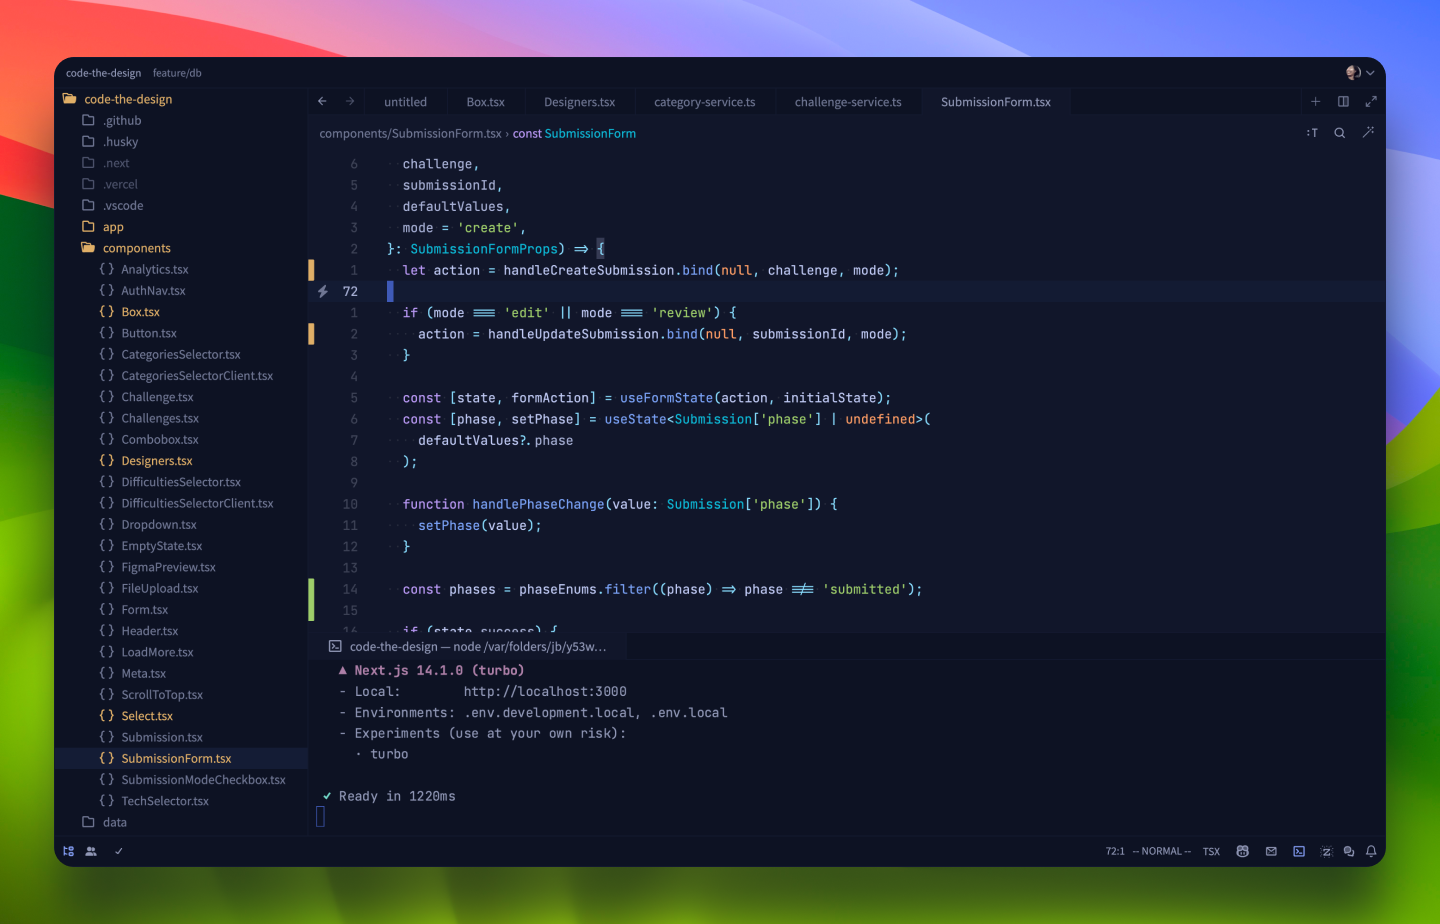Expand the app folder
Viewport: 1440px width, 924px height.
pos(181,227)
